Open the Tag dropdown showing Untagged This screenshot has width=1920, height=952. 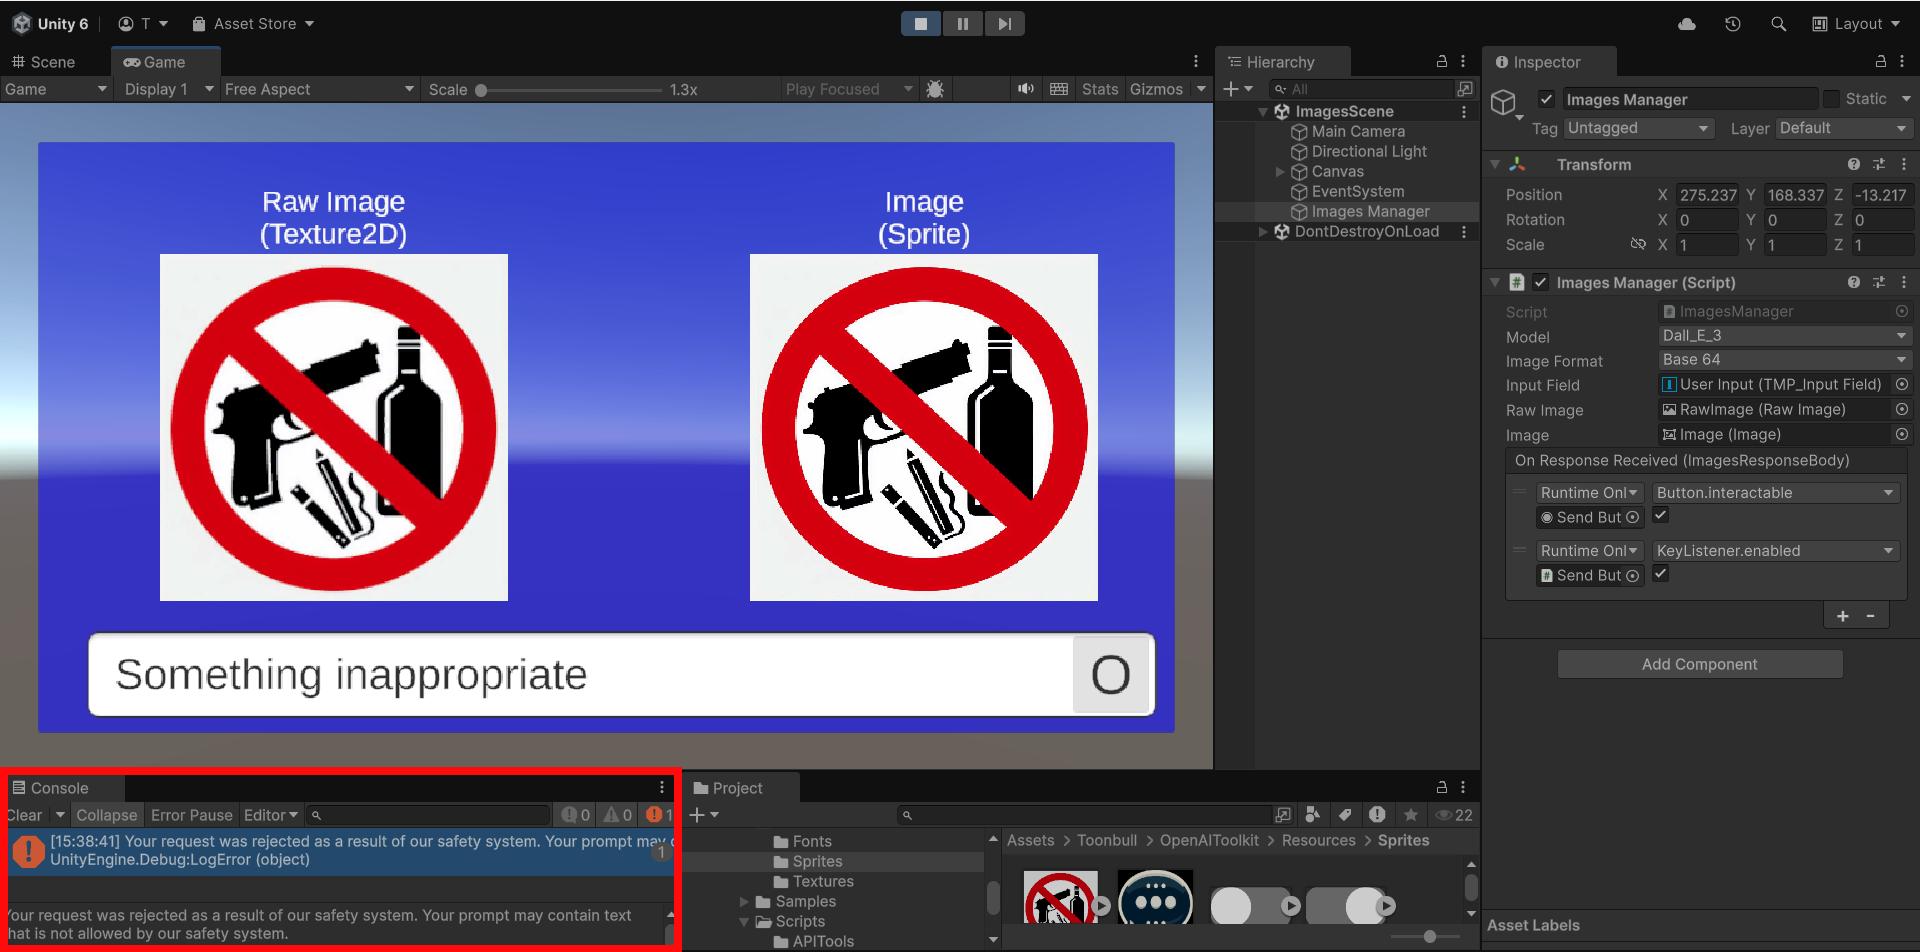click(1639, 128)
